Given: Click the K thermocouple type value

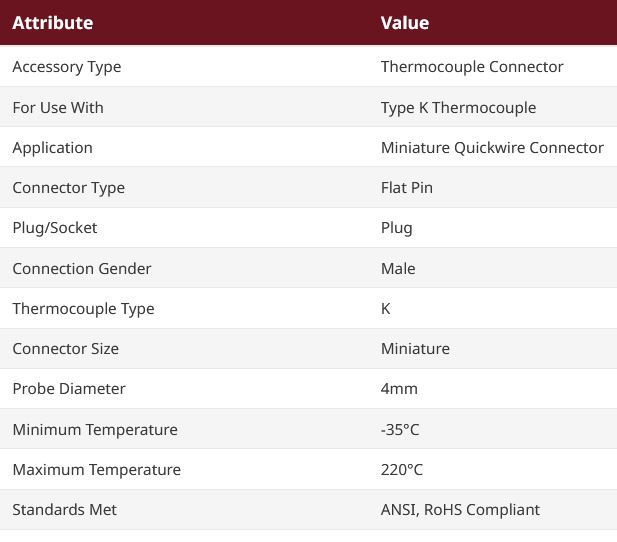Looking at the screenshot, I should tap(386, 309).
